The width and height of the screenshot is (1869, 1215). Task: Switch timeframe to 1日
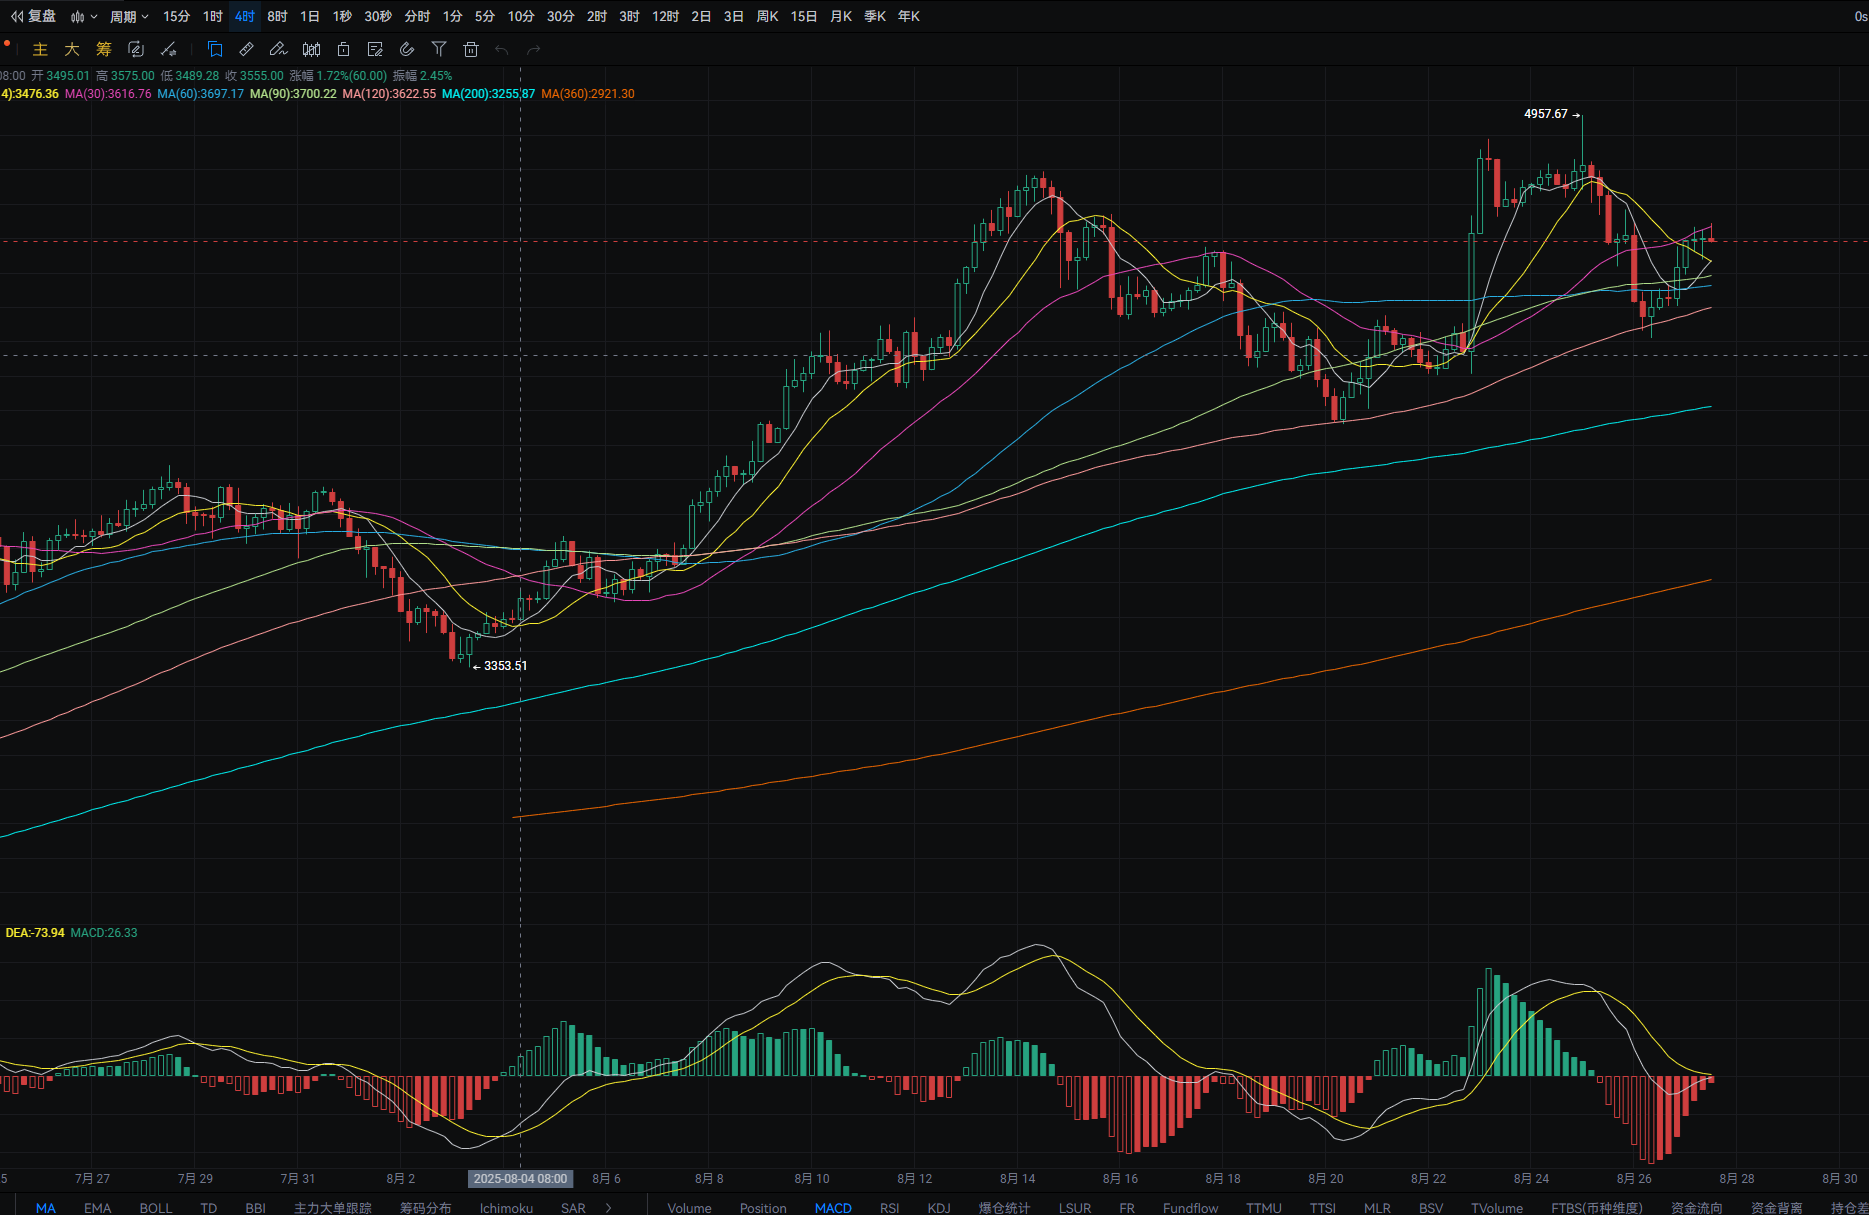tap(310, 16)
